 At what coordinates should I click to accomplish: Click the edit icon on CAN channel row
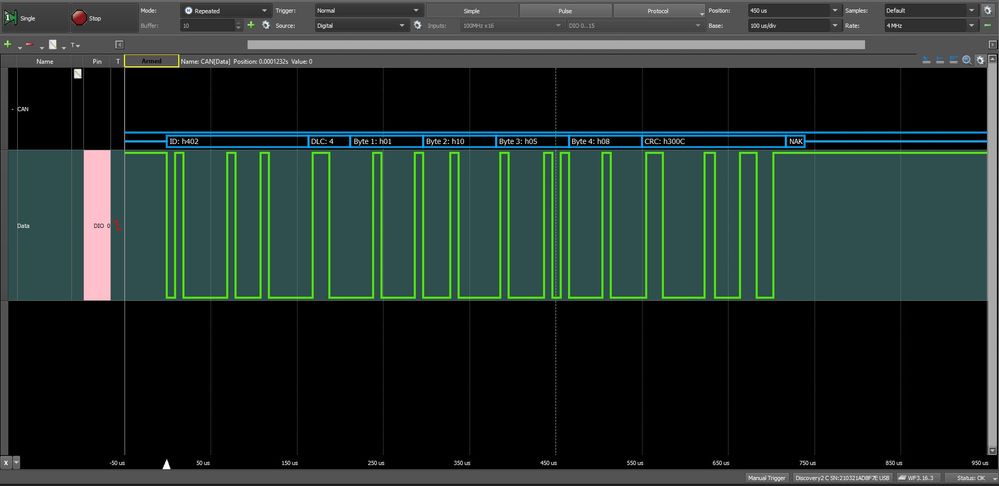[x=78, y=74]
